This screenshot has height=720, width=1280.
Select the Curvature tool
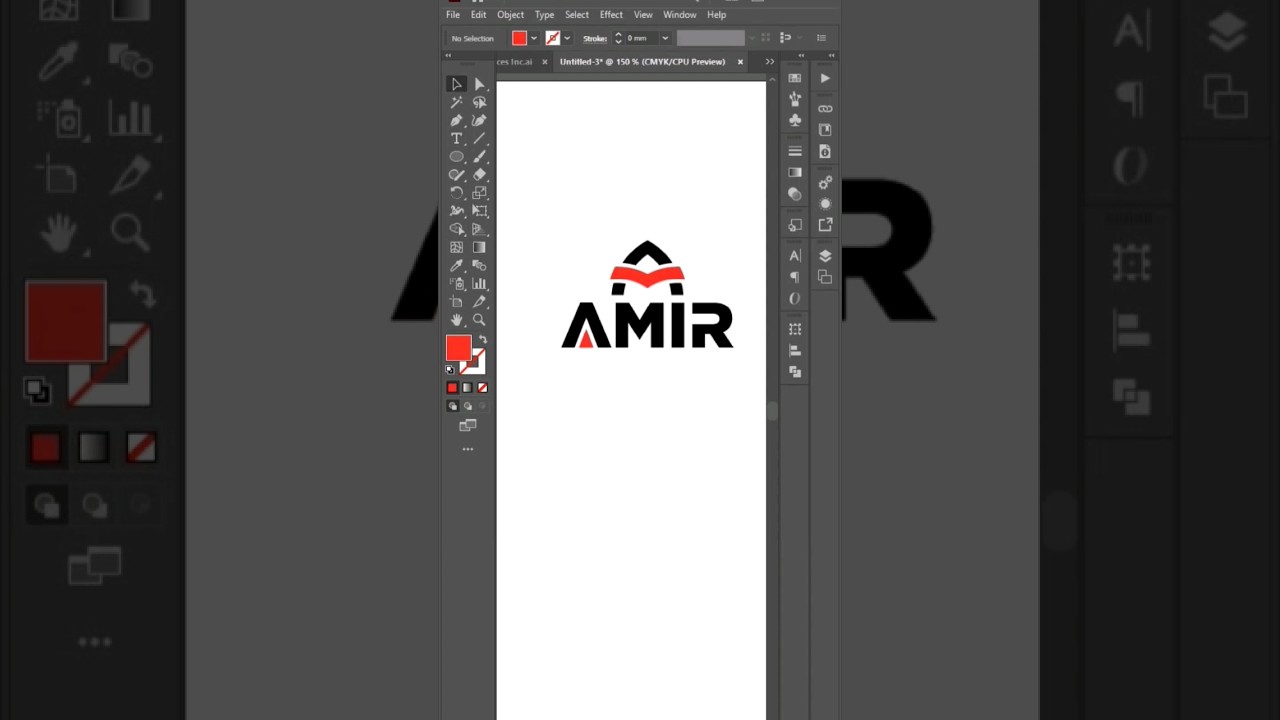479,120
